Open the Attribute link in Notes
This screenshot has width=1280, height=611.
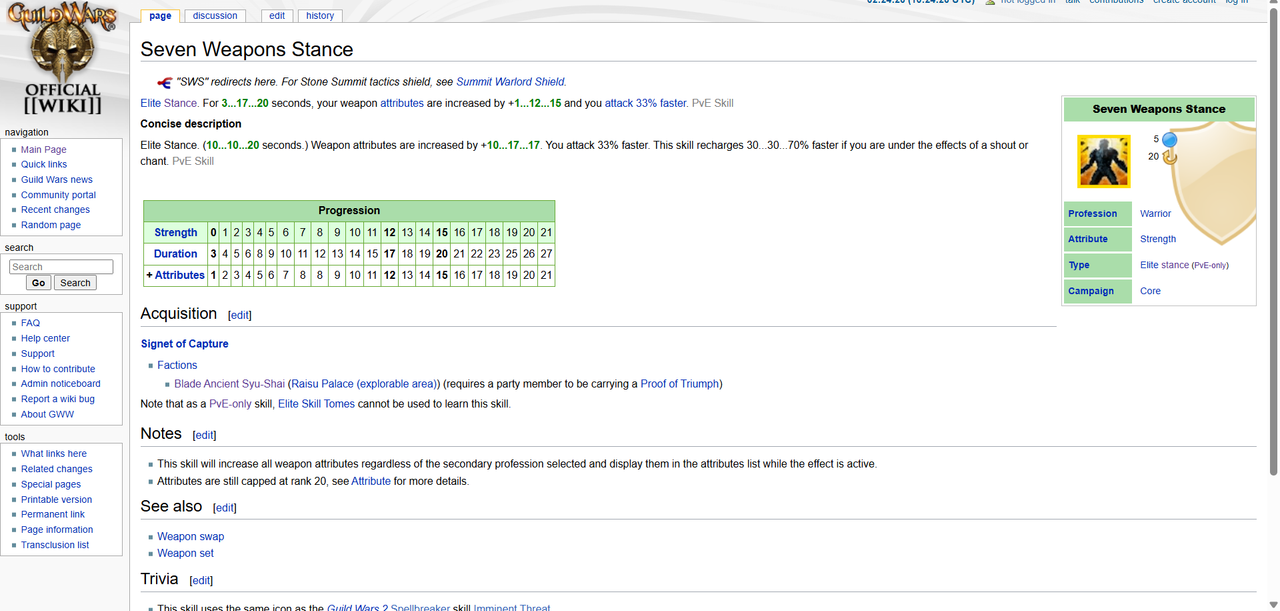pos(371,481)
